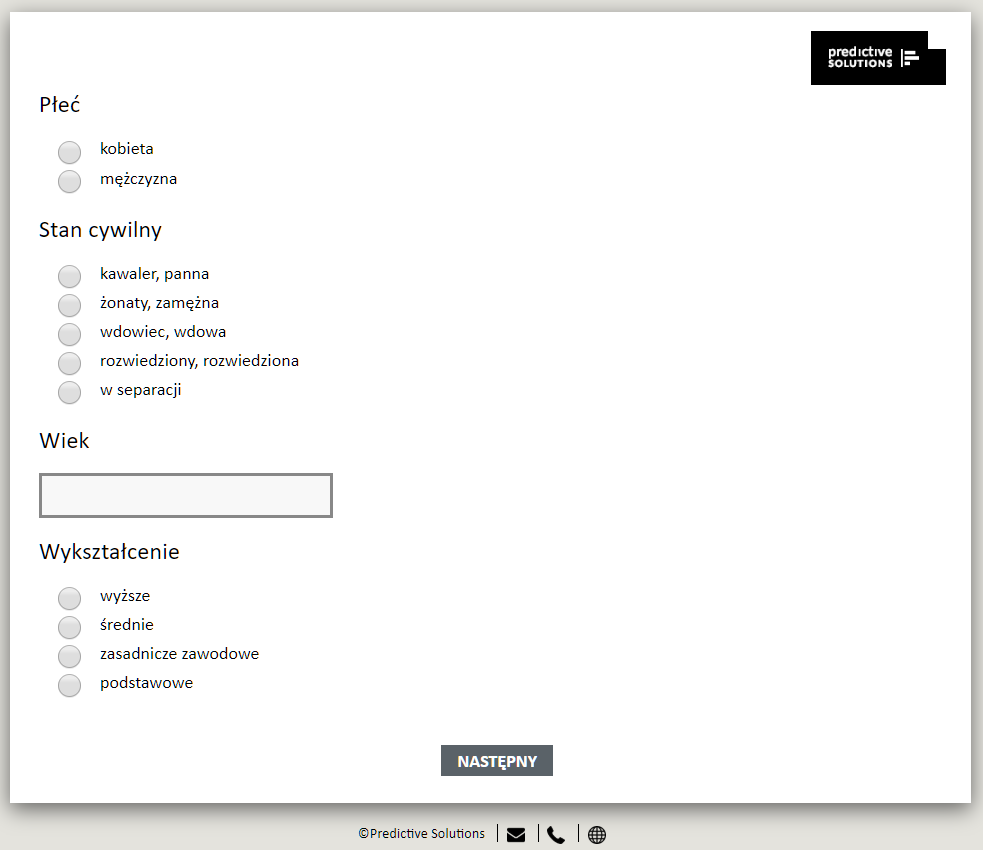Select 'zasadnicze zawodowe' education option
The width and height of the screenshot is (983, 850).
click(69, 656)
